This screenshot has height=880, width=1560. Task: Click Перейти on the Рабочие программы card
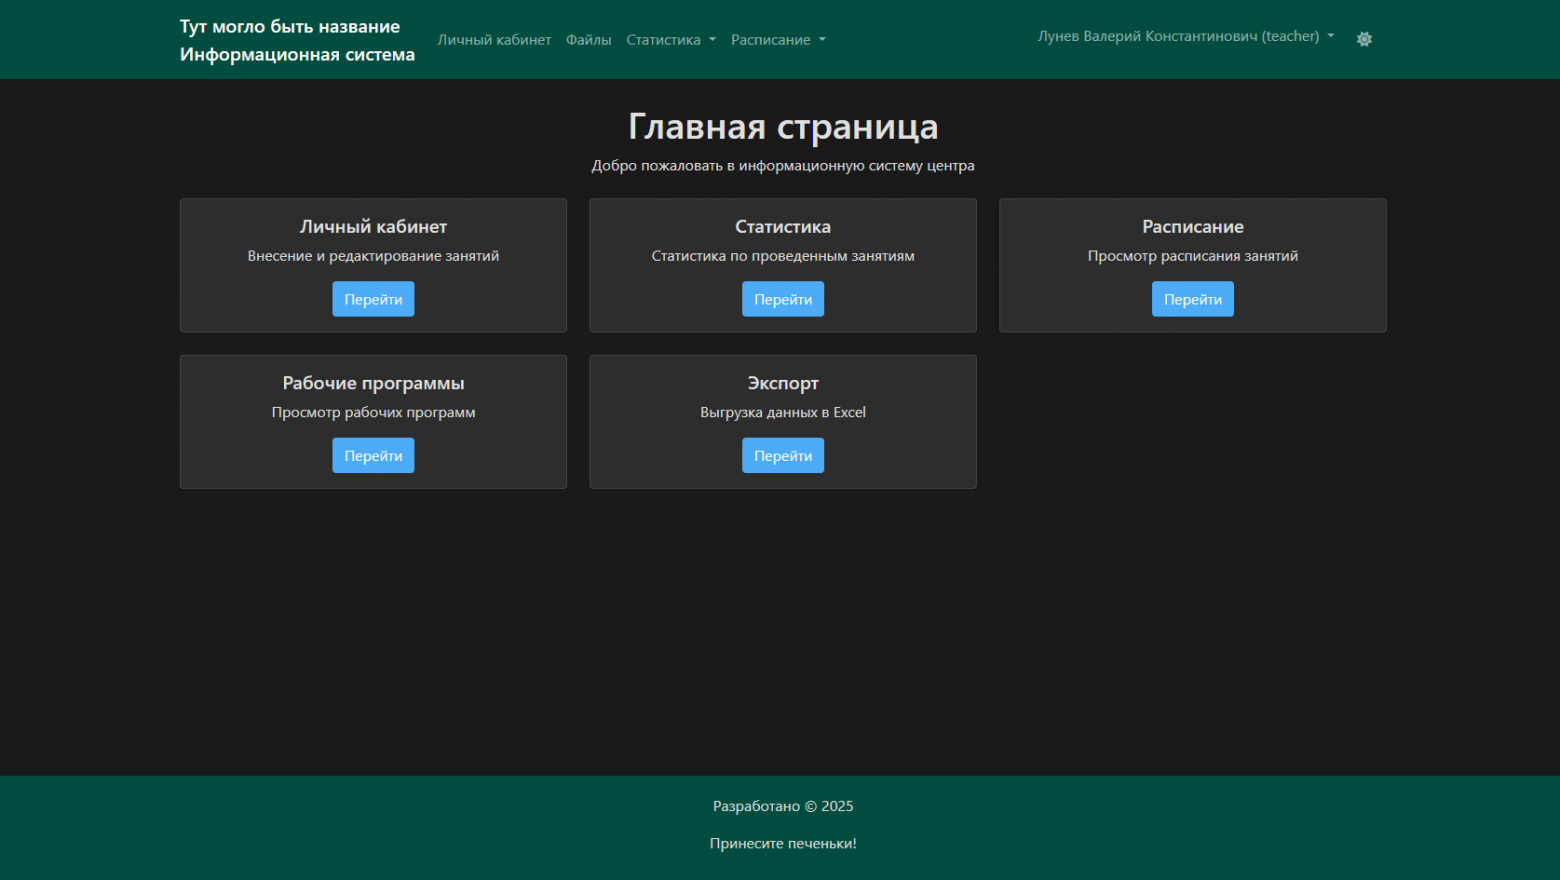373,455
